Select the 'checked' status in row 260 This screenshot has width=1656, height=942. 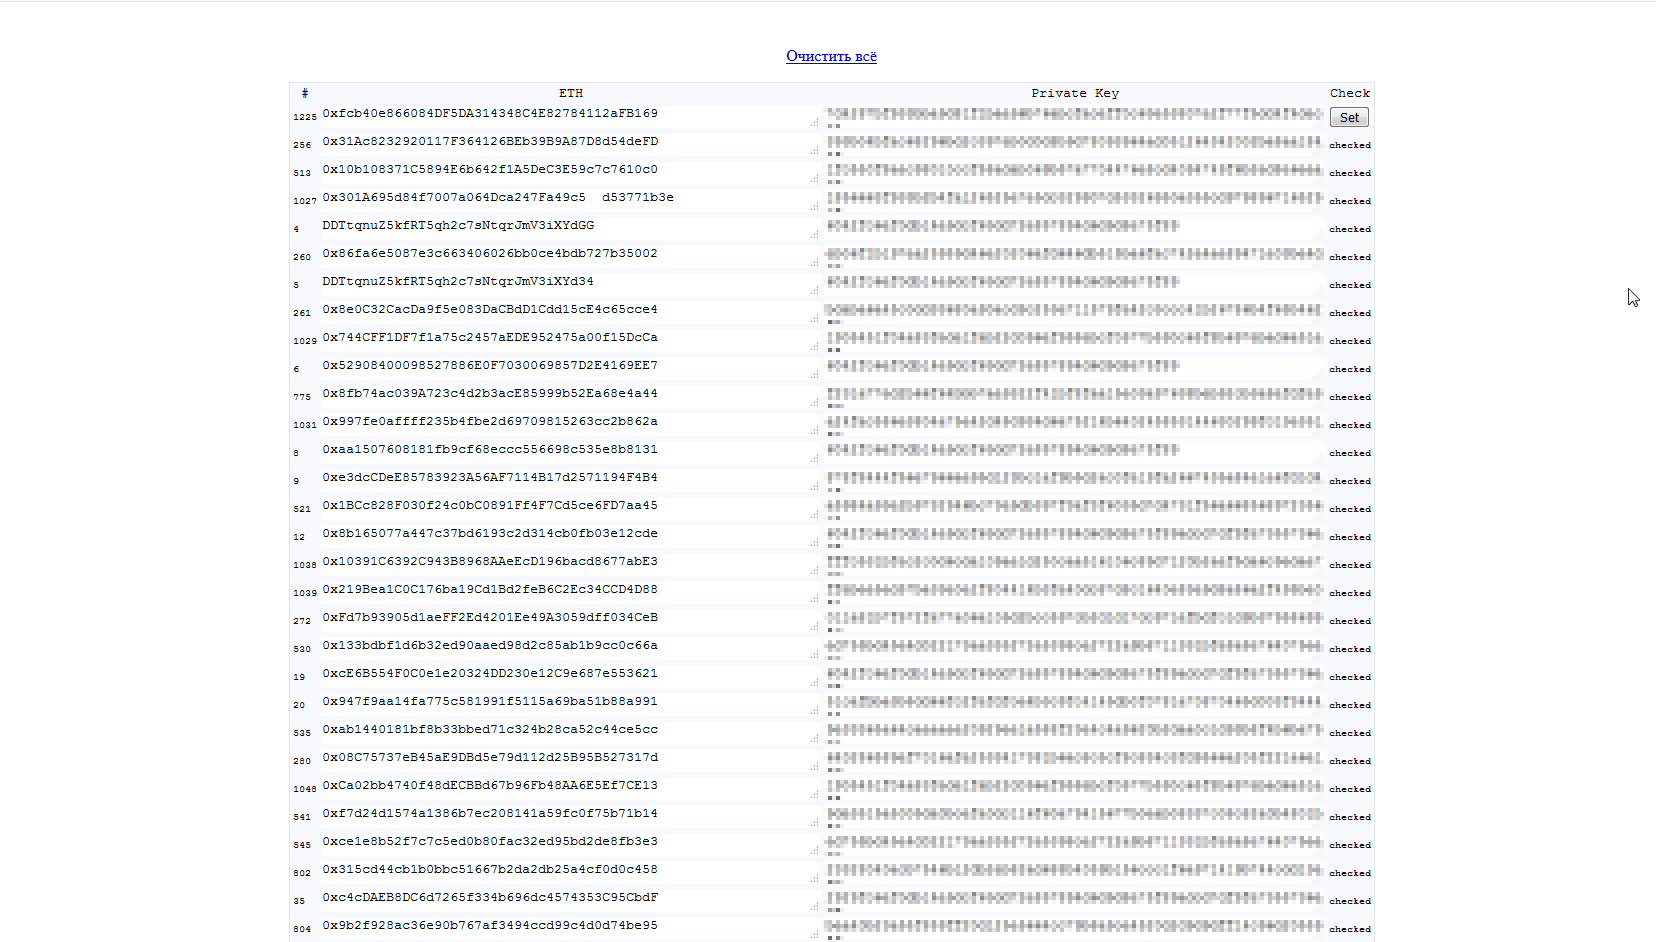1350,257
